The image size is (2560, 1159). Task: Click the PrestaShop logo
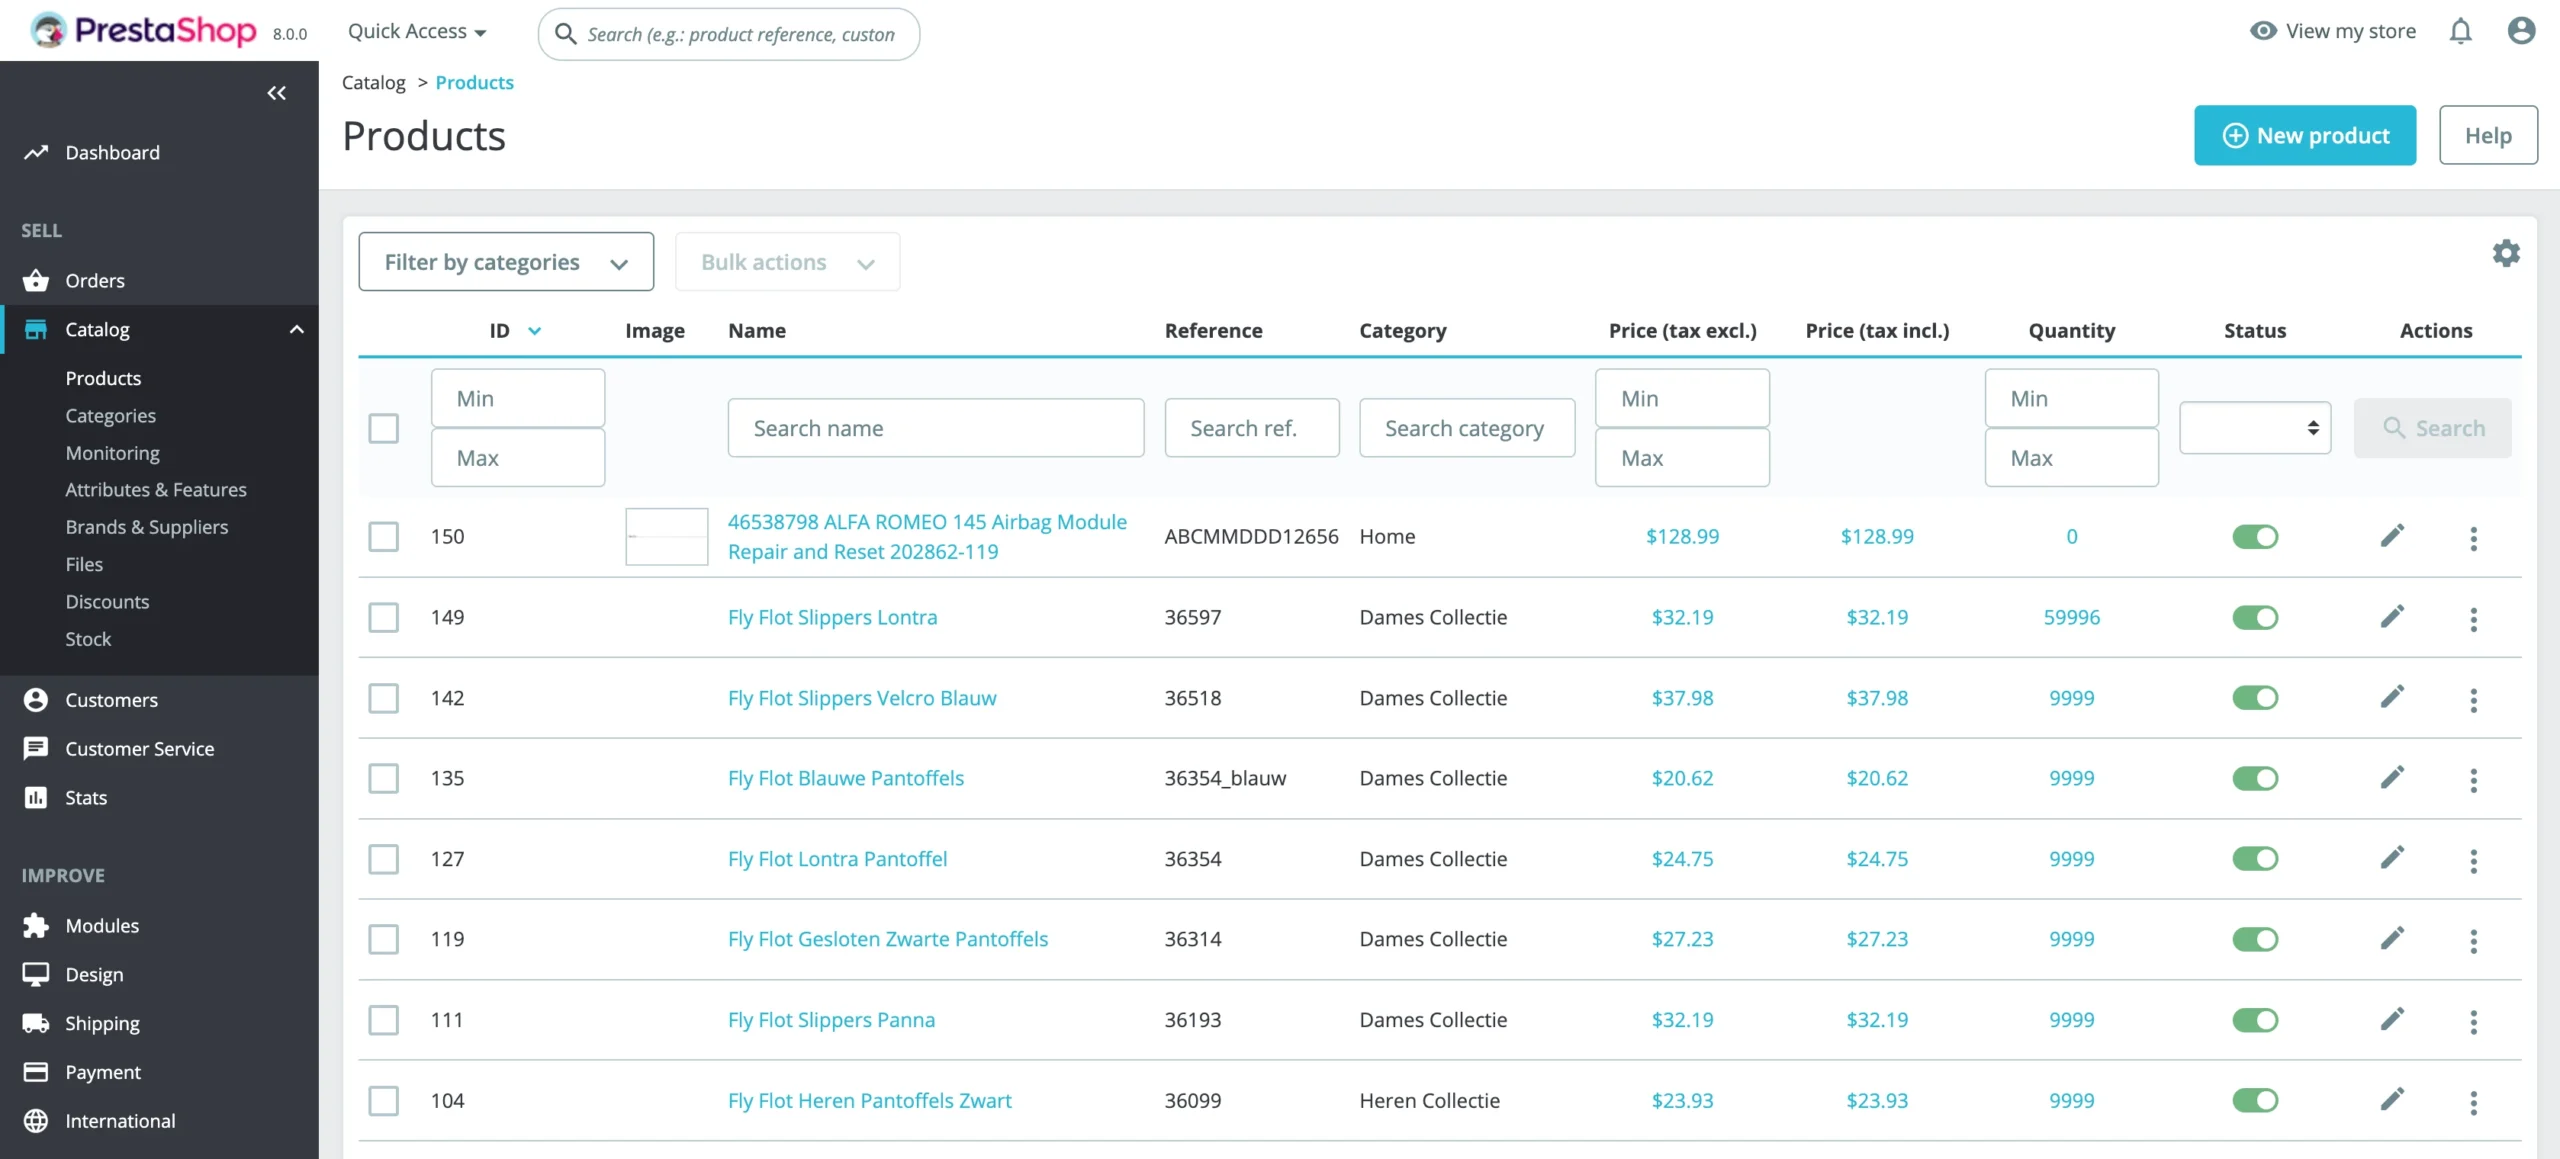click(143, 31)
